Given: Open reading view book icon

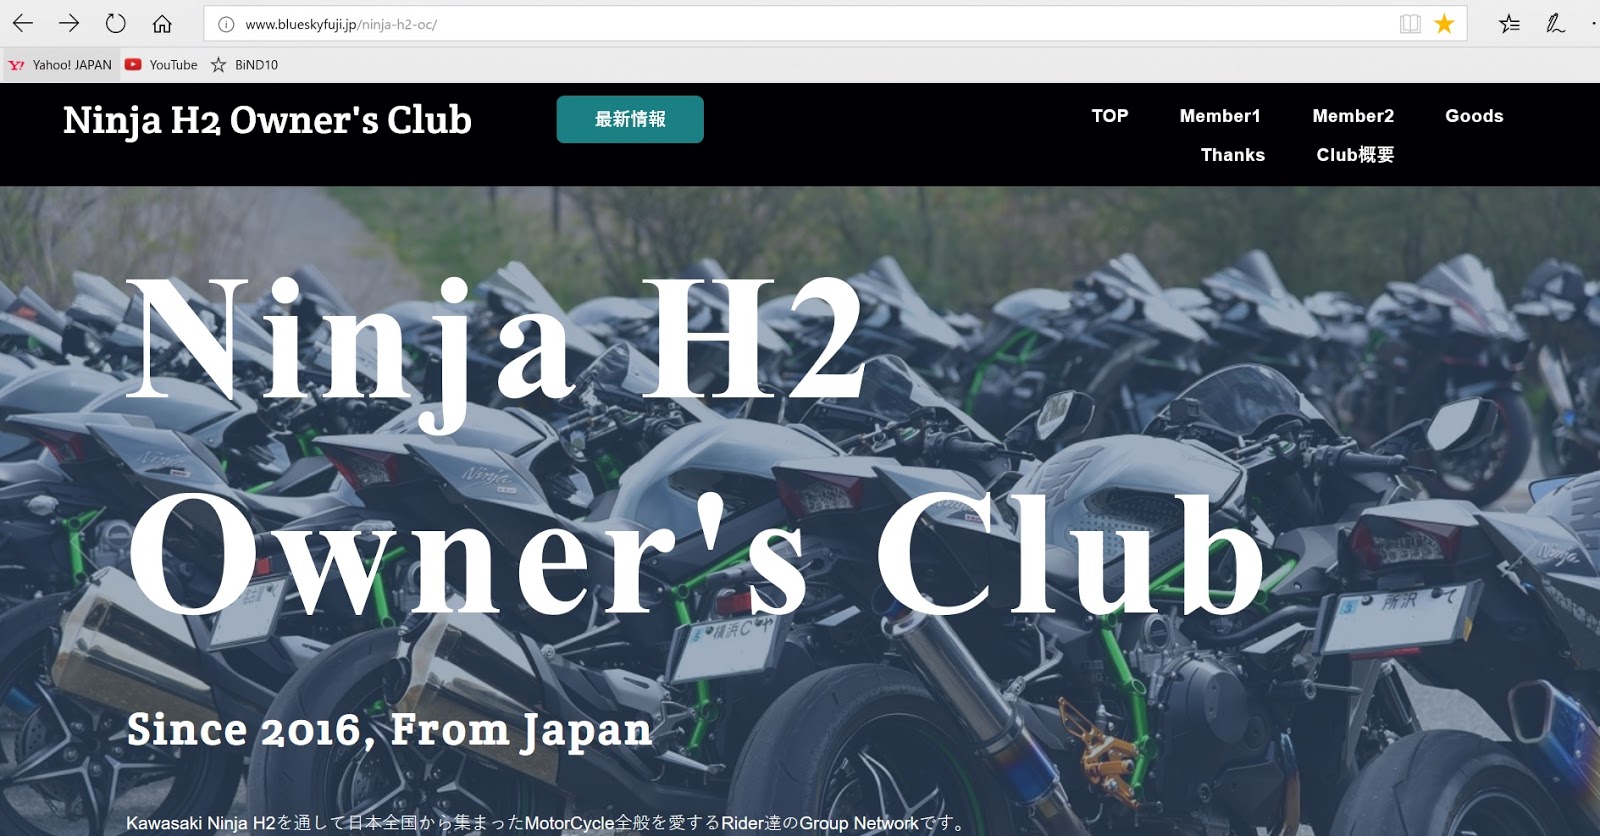Looking at the screenshot, I should tap(1410, 24).
